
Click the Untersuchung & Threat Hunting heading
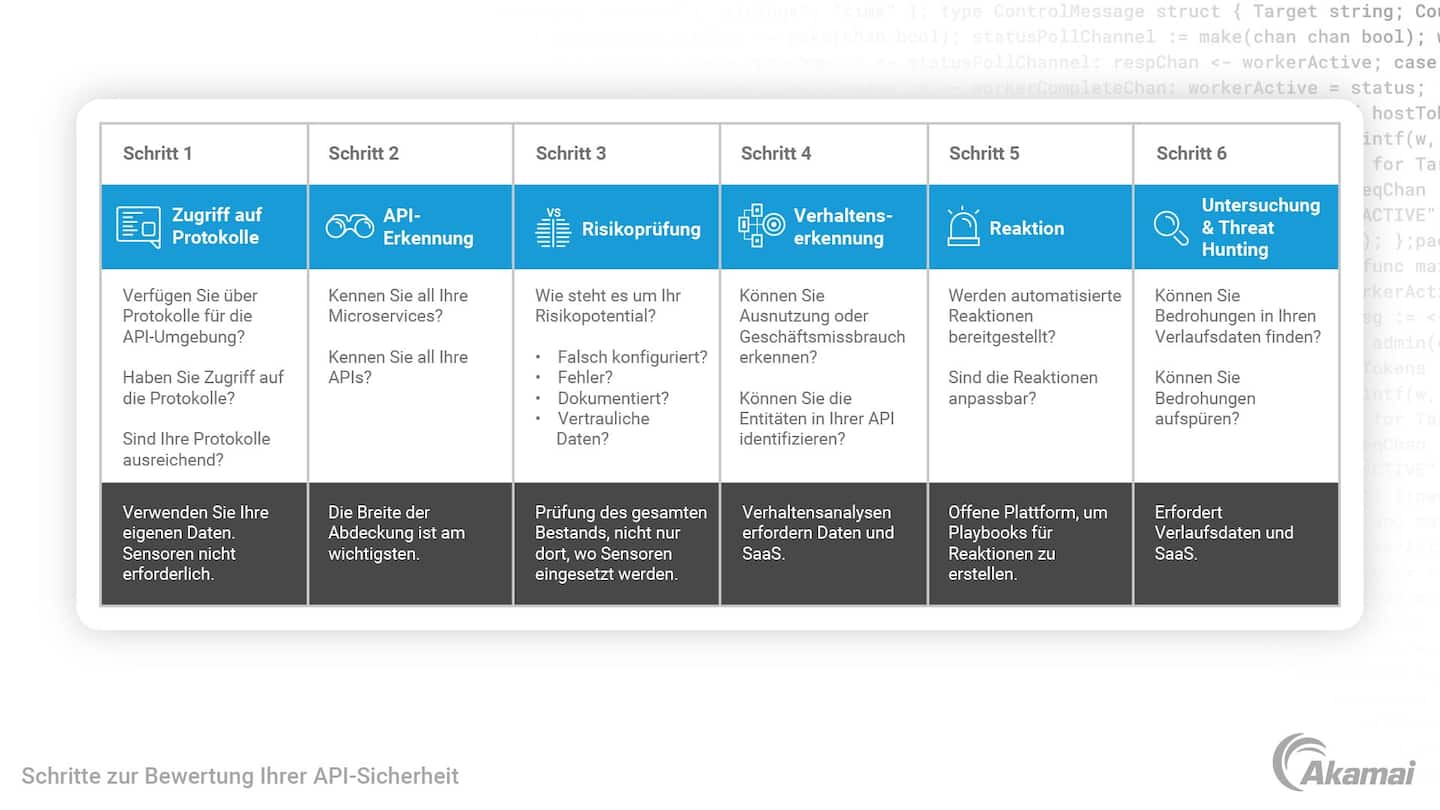1260,227
